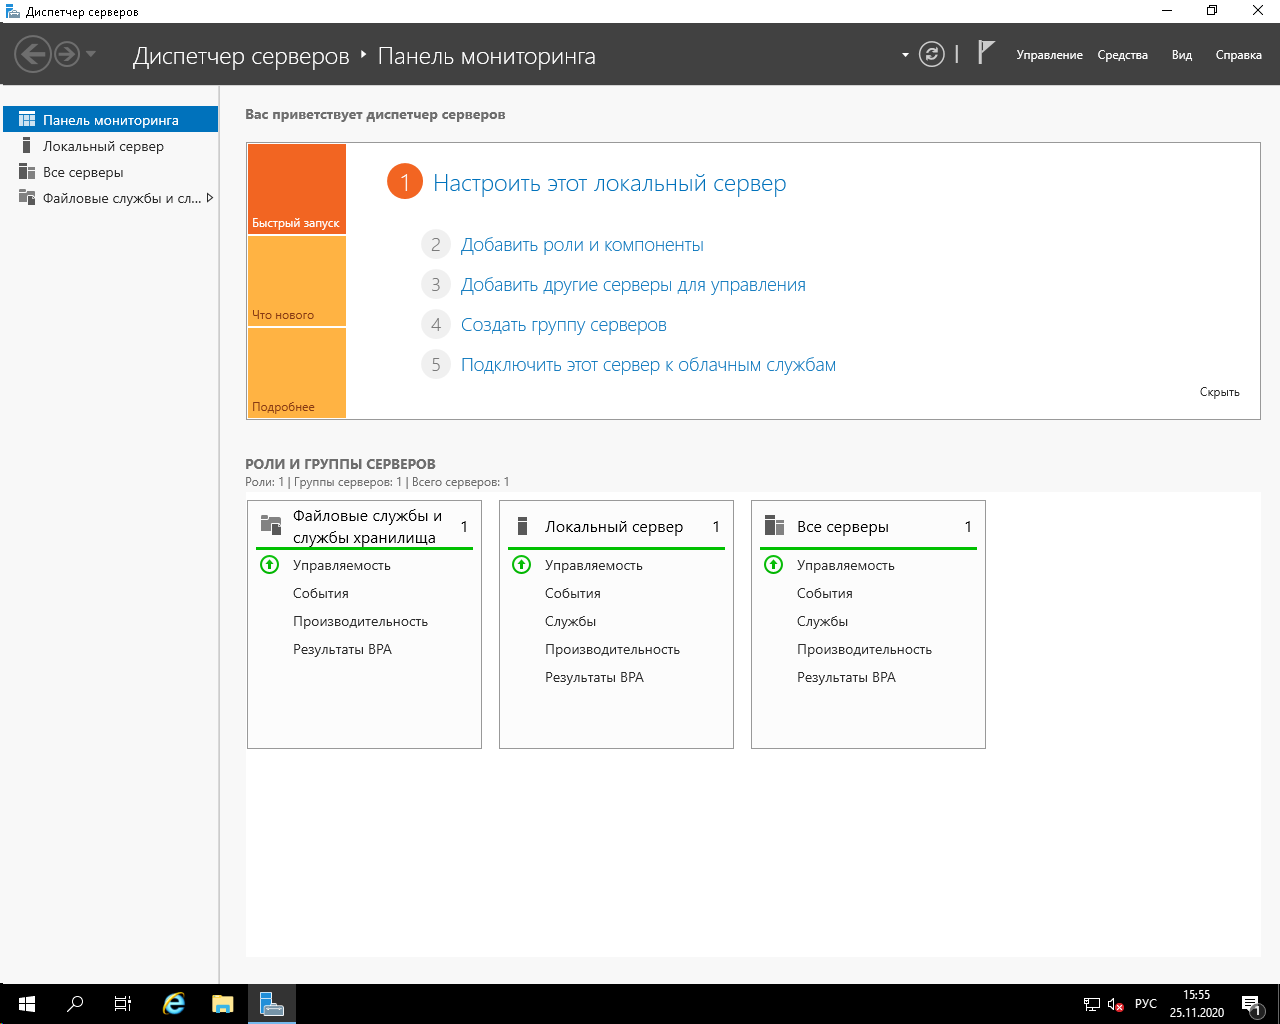Open the notifications flag icon

coord(986,52)
